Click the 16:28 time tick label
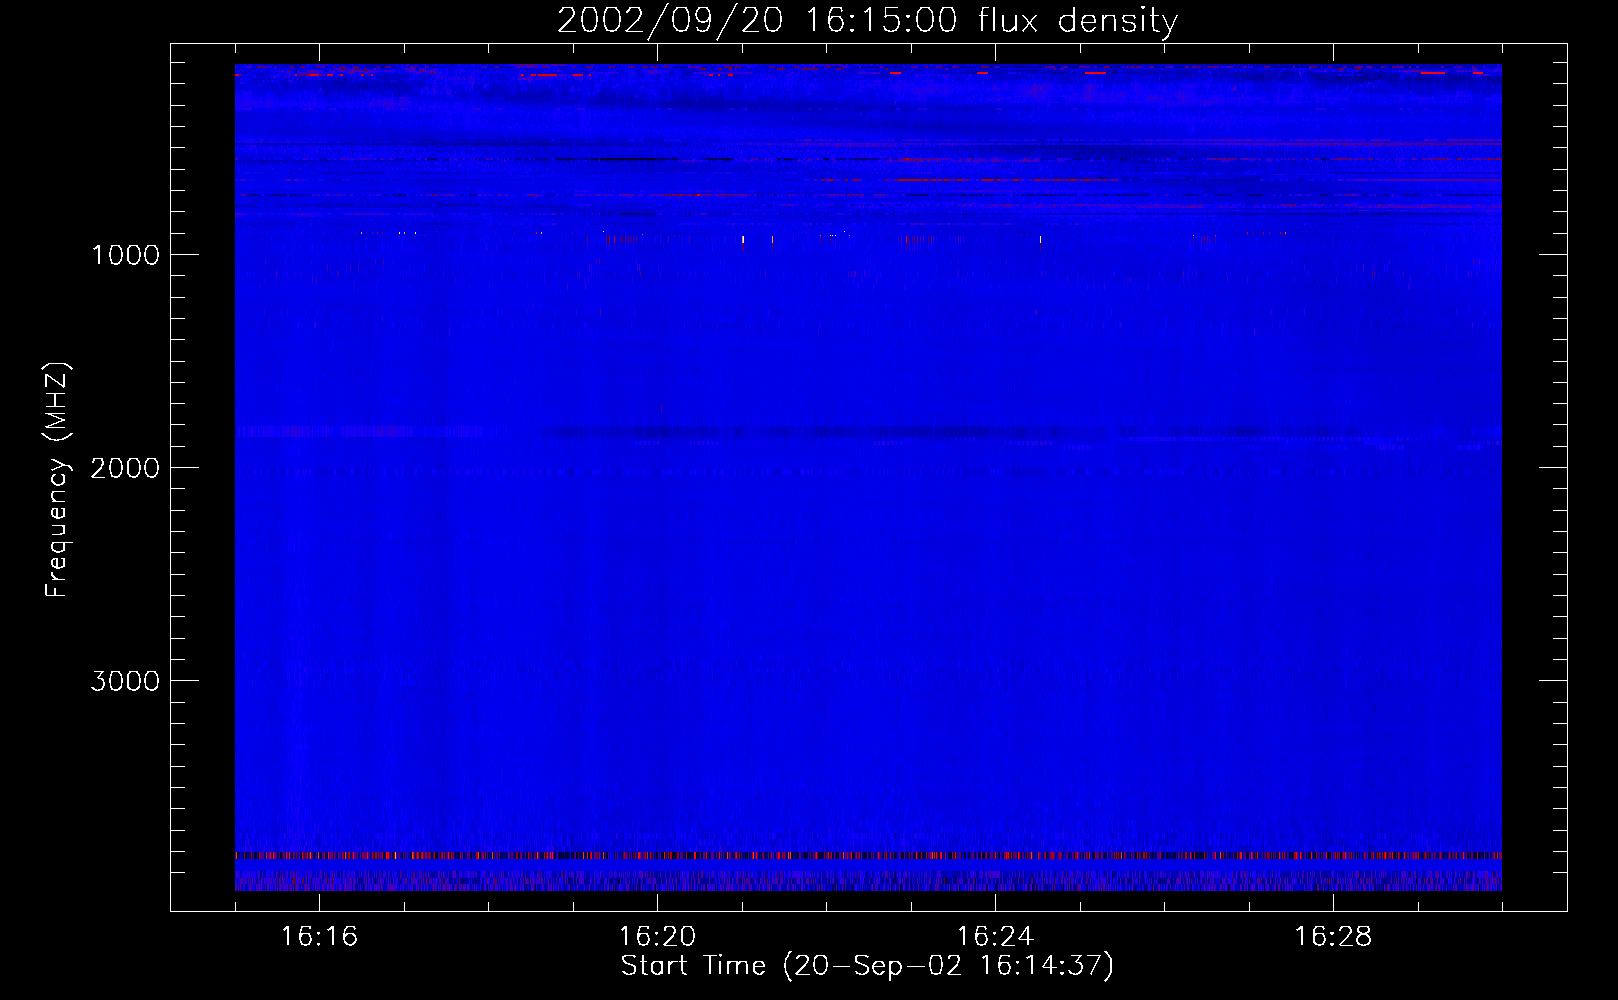Image resolution: width=1618 pixels, height=1000 pixels. coord(1333,936)
